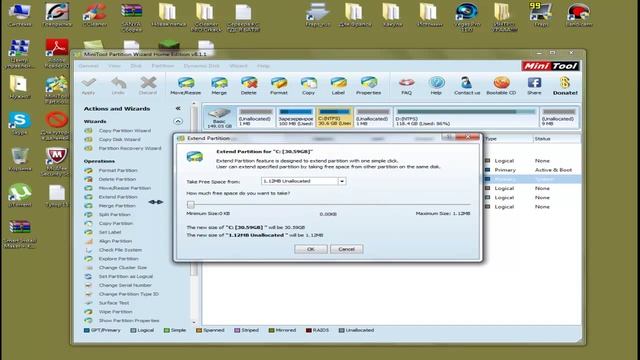Open partition Properties from the toolbar

pos(369,86)
